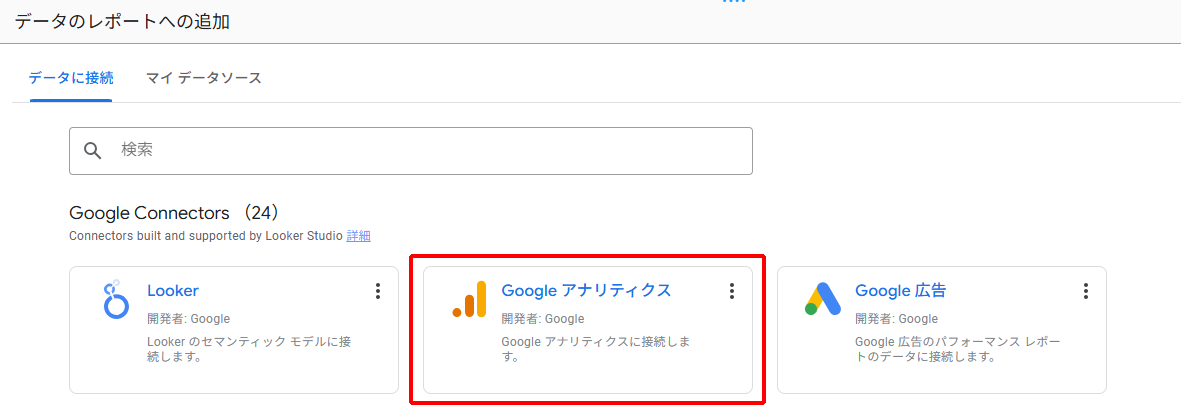Switch to the データに接続 tab
The height and width of the screenshot is (406, 1183).
pyautogui.click(x=71, y=78)
